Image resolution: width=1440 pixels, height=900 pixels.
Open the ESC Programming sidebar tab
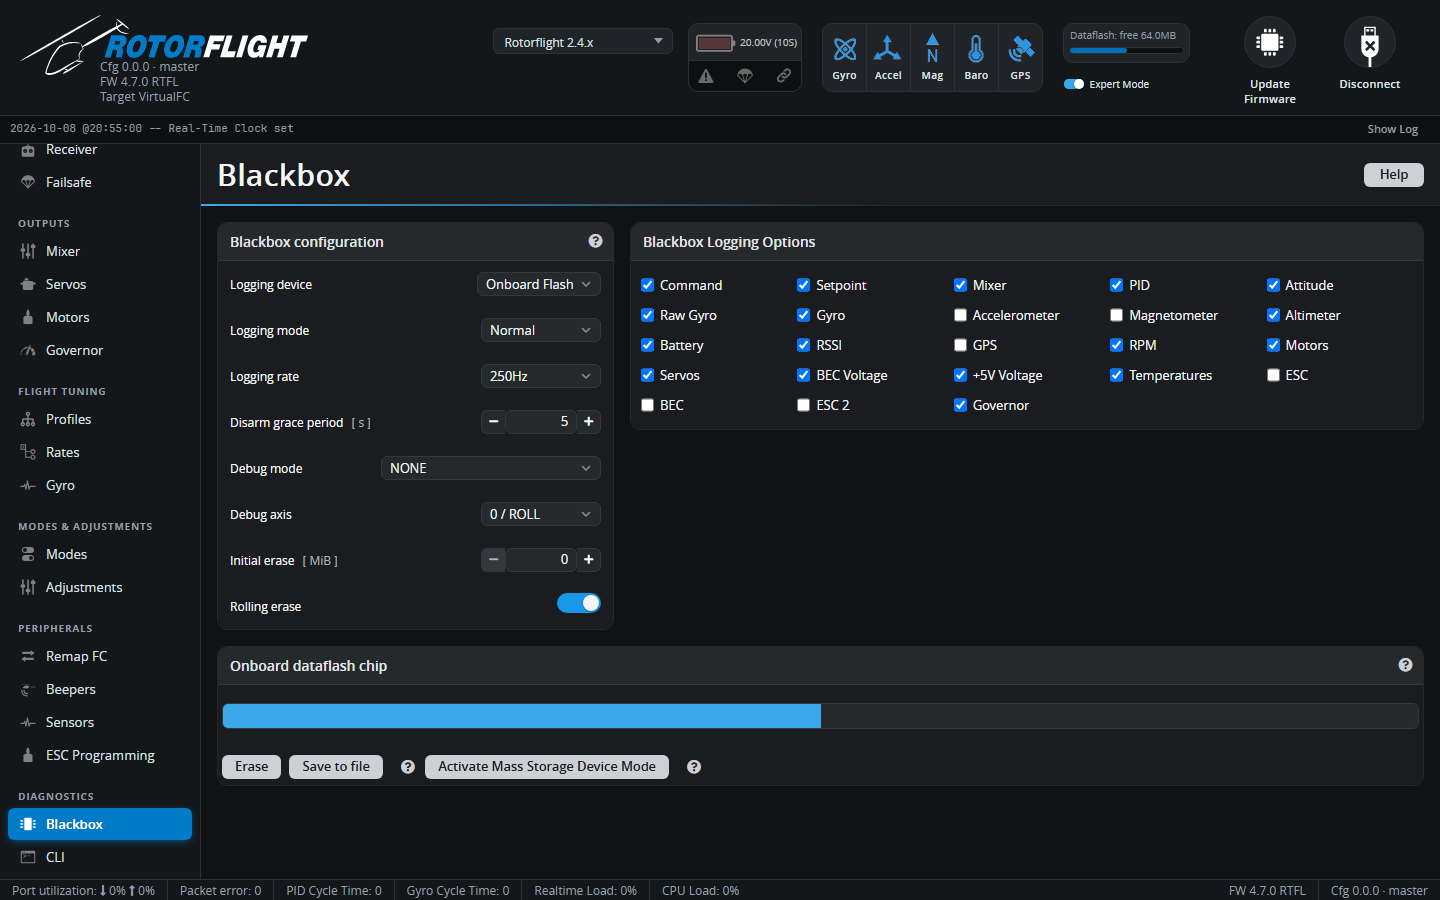(100, 755)
